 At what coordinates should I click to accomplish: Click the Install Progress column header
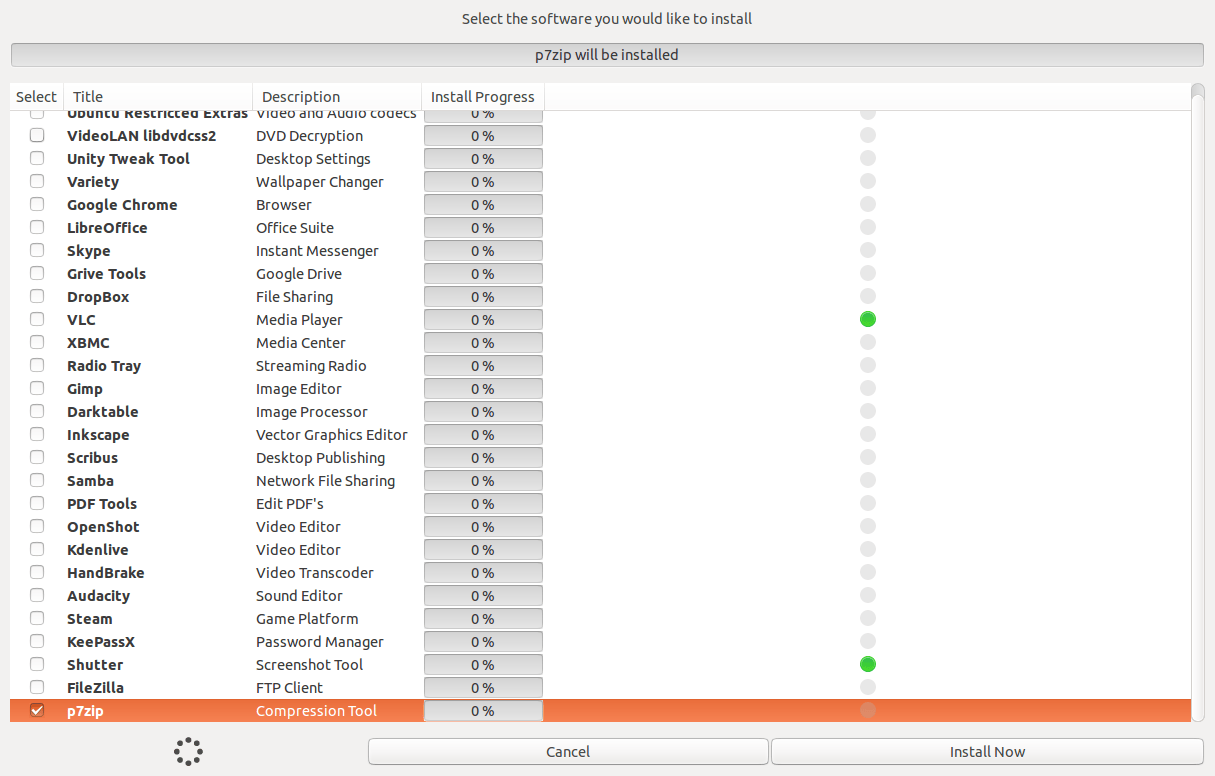click(482, 97)
